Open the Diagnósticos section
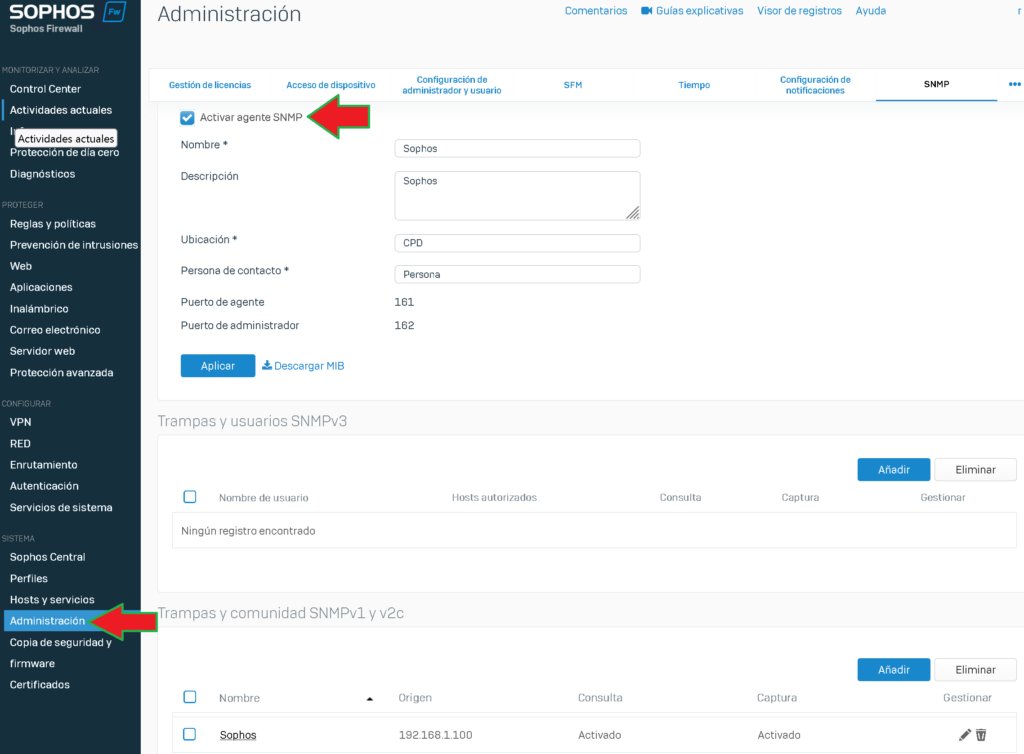 (x=41, y=172)
